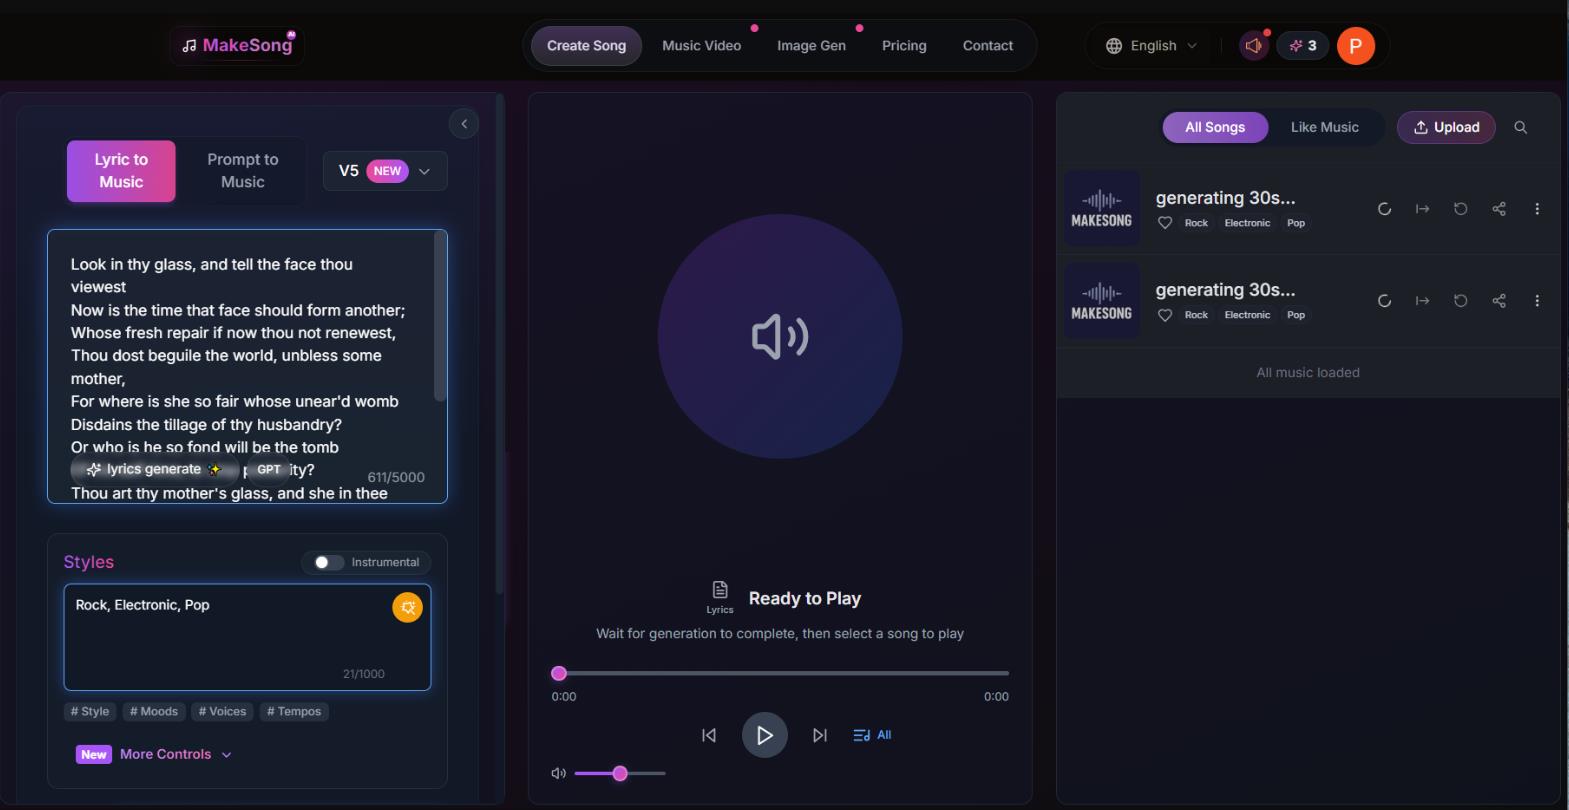This screenshot has width=1569, height=810.
Task: Click the MakeSong logo
Action: coord(237,45)
